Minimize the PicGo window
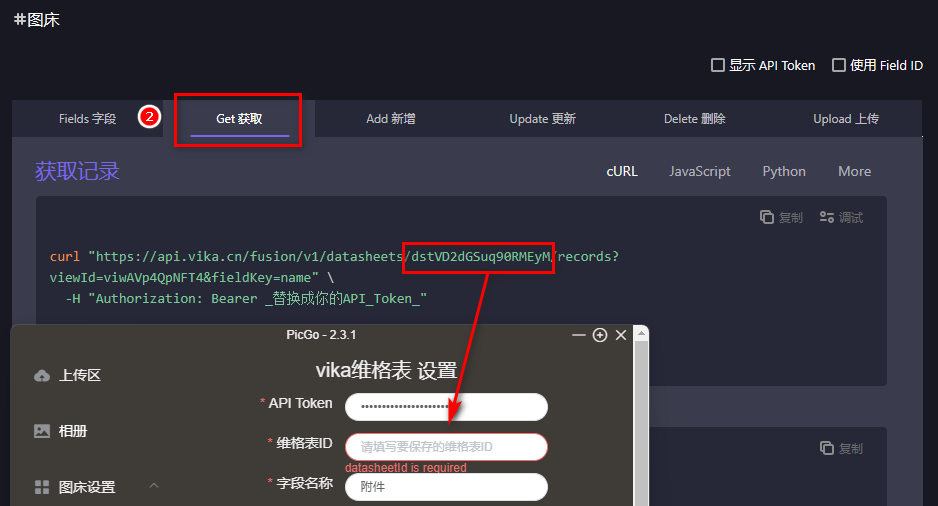 pyautogui.click(x=578, y=335)
